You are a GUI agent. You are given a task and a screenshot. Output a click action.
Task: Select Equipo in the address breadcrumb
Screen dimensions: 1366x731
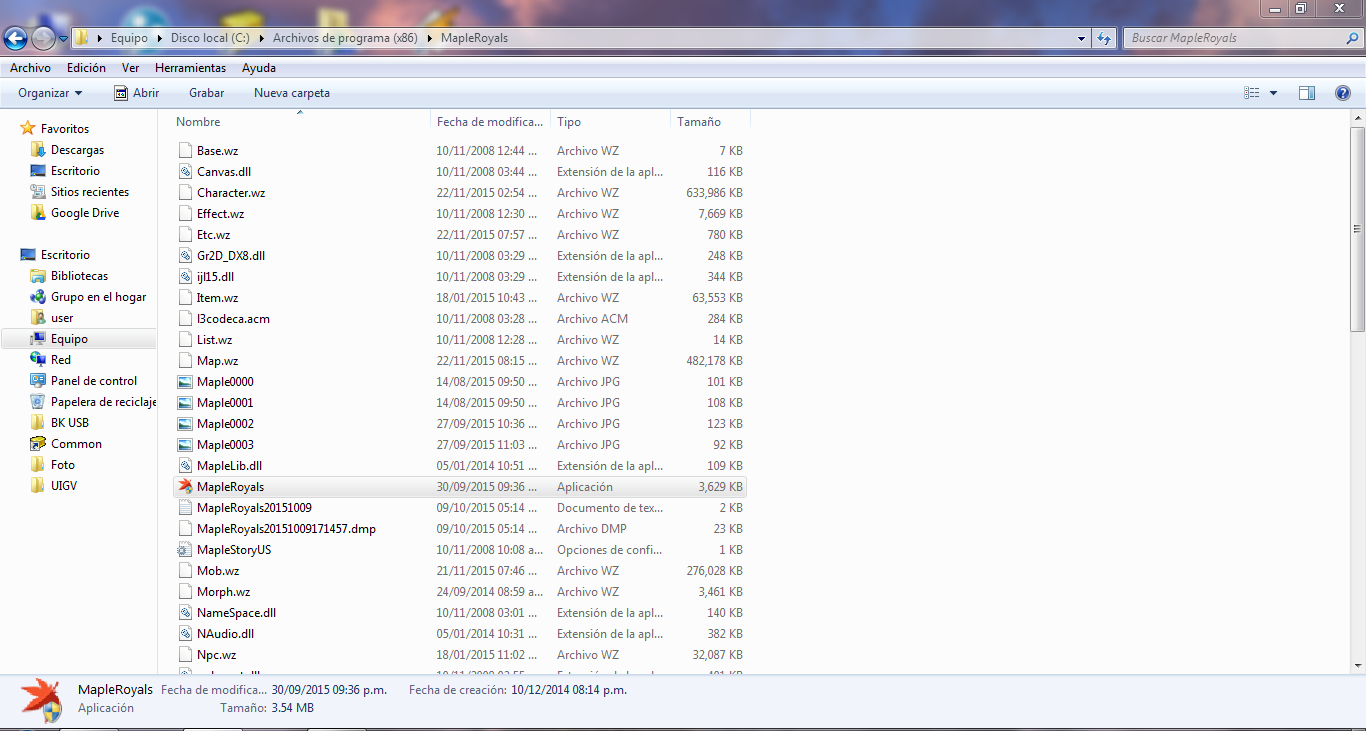[x=129, y=38]
